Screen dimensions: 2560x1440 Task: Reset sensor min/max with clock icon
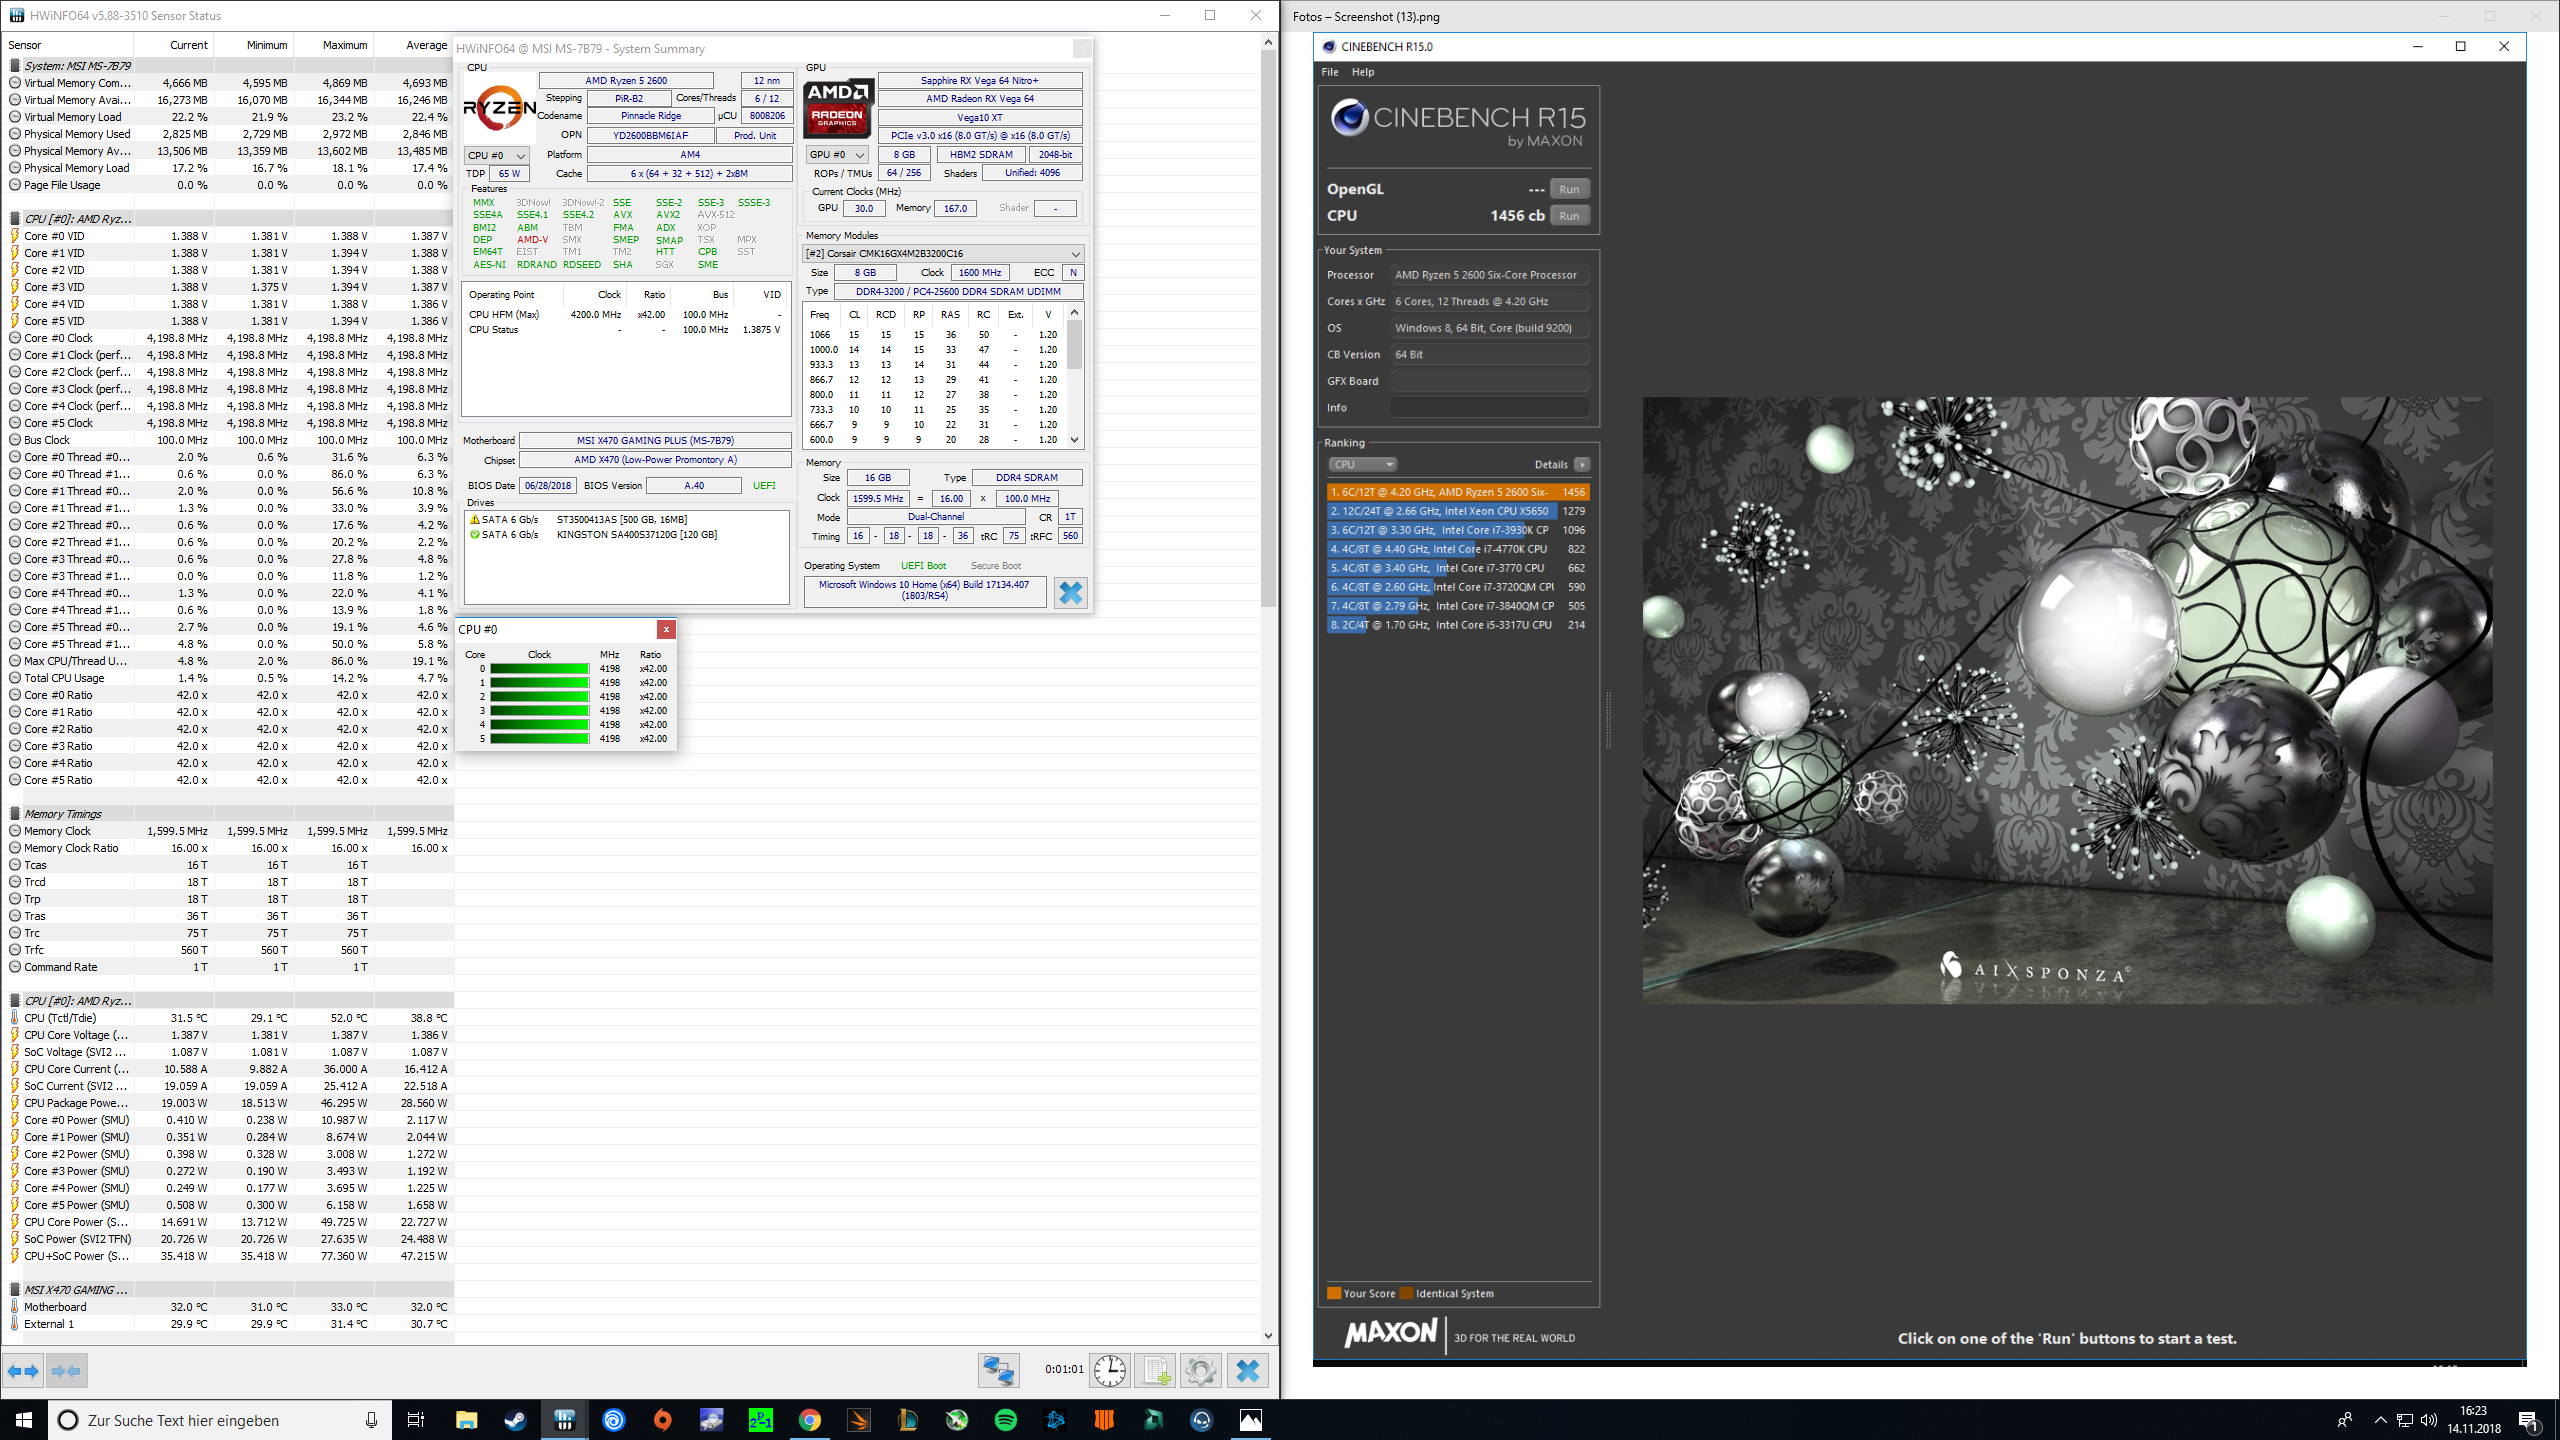pyautogui.click(x=1110, y=1370)
